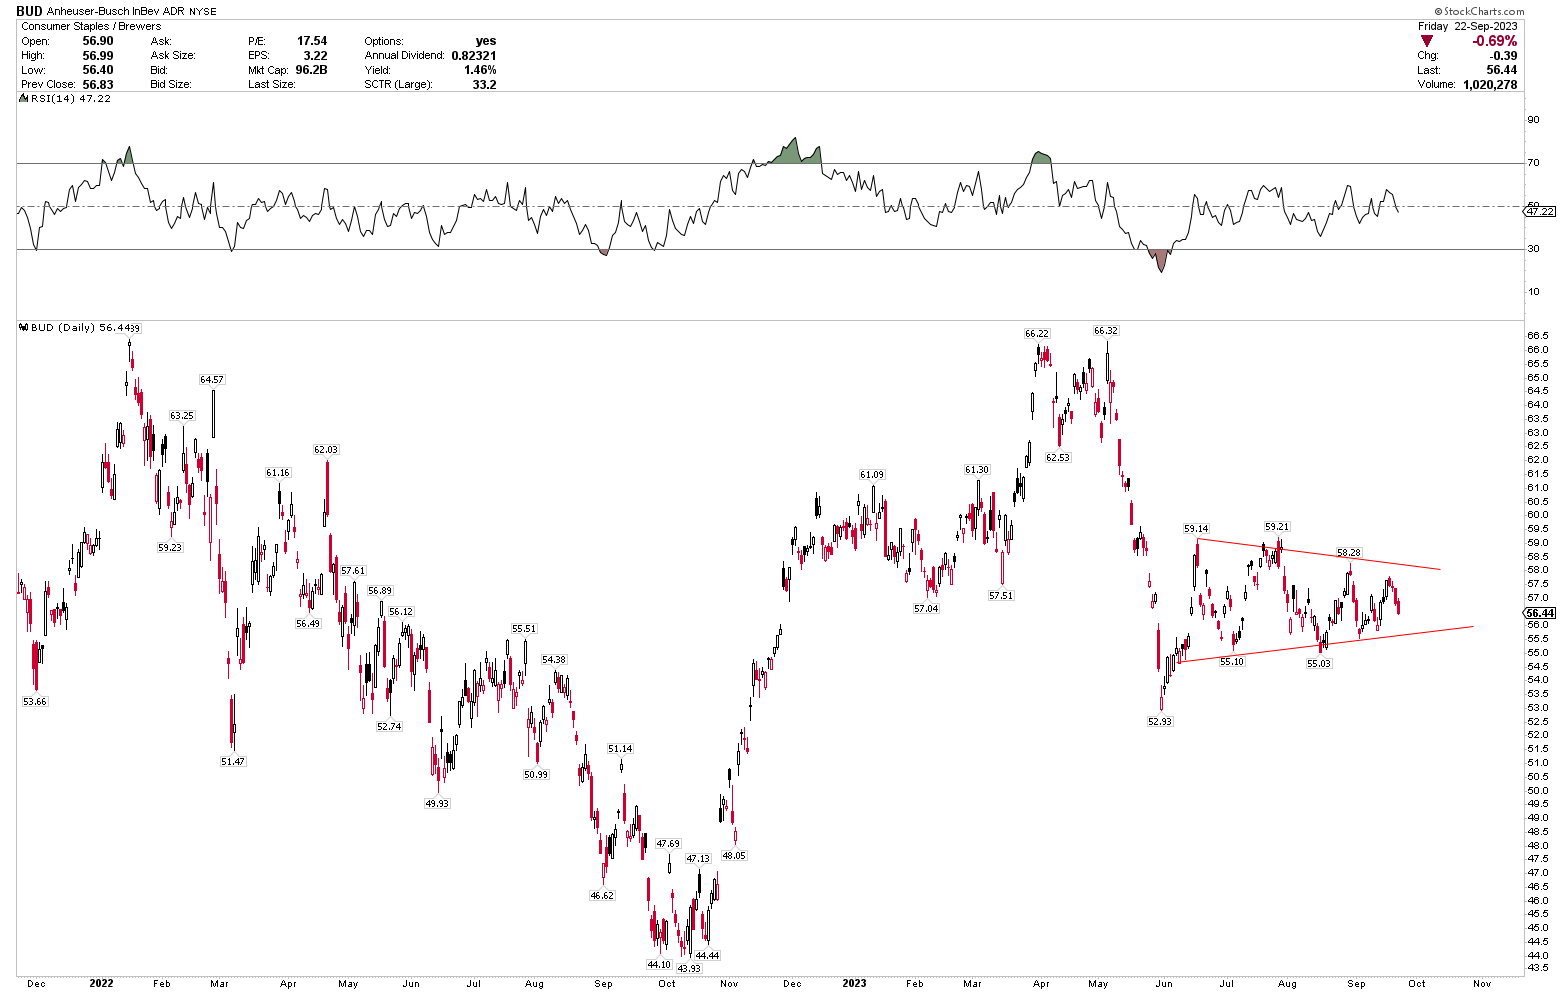Screen dimensions: 1565x992
Task: Click the 59.21 high price label
Action: pyautogui.click(x=1277, y=526)
